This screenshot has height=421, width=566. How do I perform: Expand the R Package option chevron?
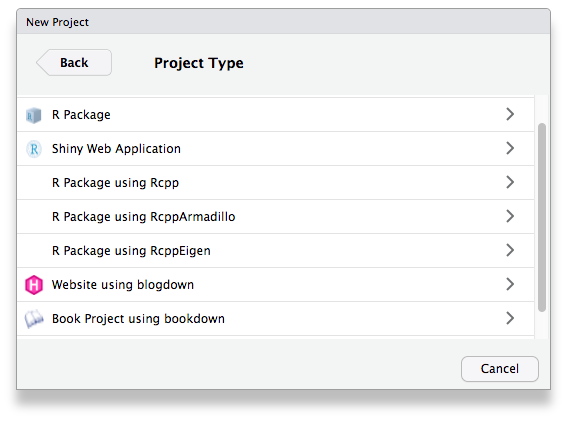point(510,114)
